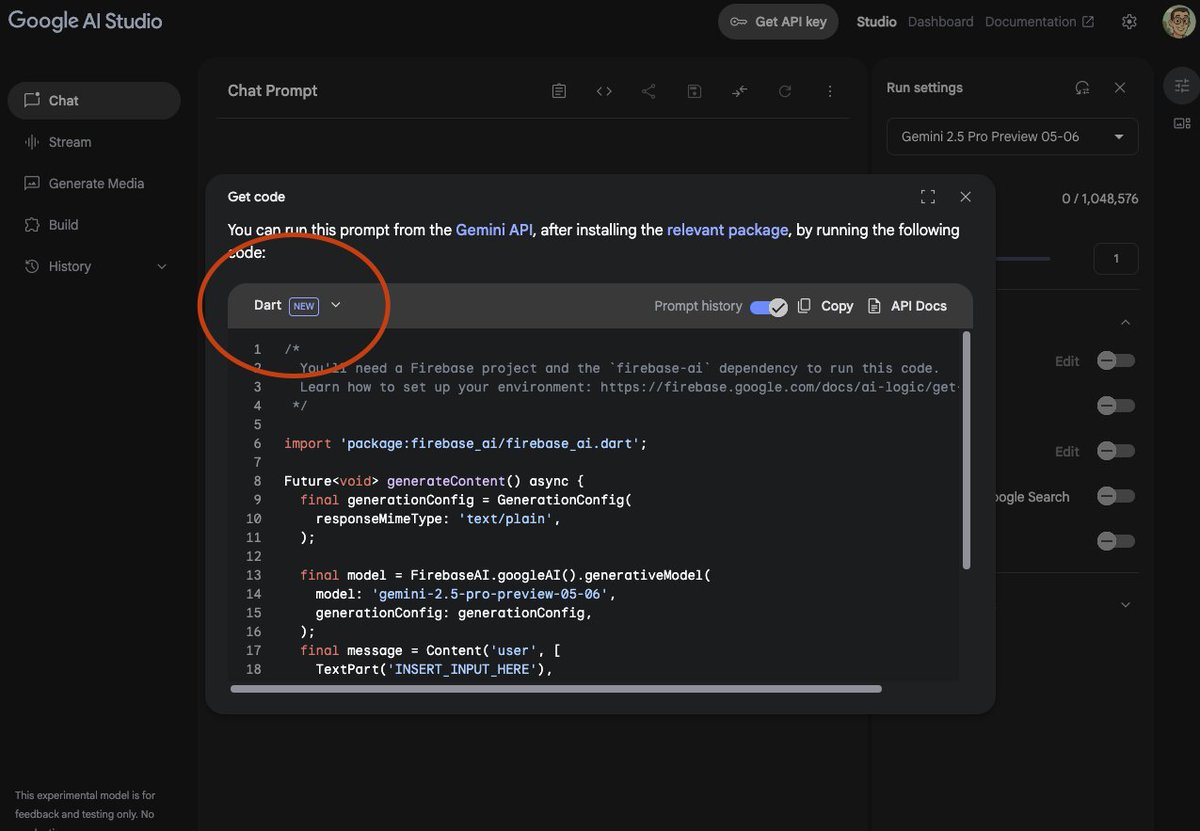
Task: Click the Run settings heading
Action: pyautogui.click(x=925, y=88)
